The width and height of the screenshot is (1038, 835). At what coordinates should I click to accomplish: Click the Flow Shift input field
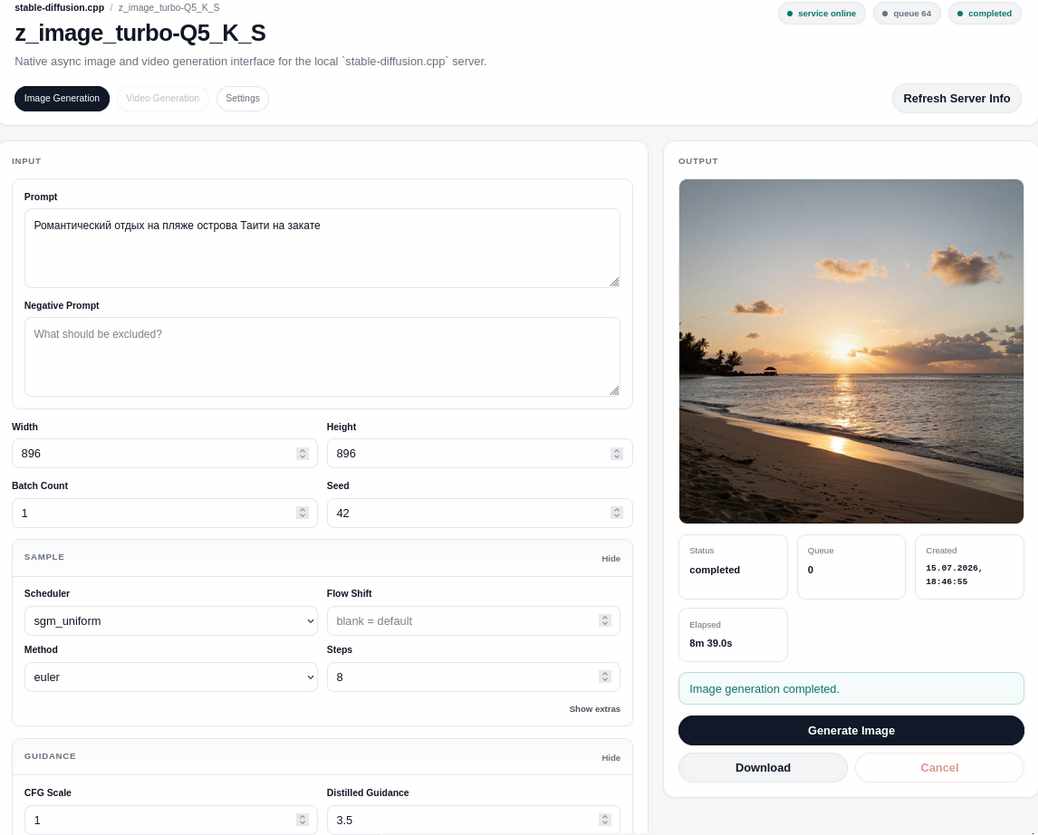pyautogui.click(x=473, y=621)
